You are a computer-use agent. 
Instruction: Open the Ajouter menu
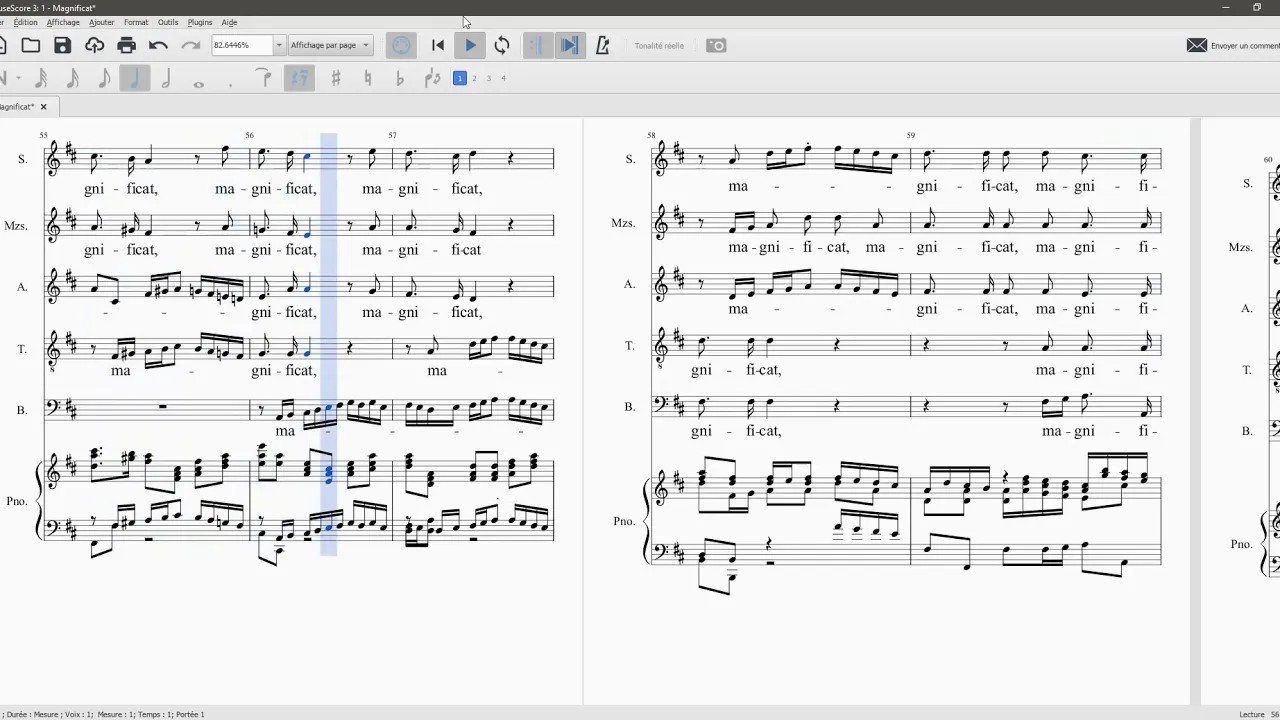pyautogui.click(x=101, y=22)
